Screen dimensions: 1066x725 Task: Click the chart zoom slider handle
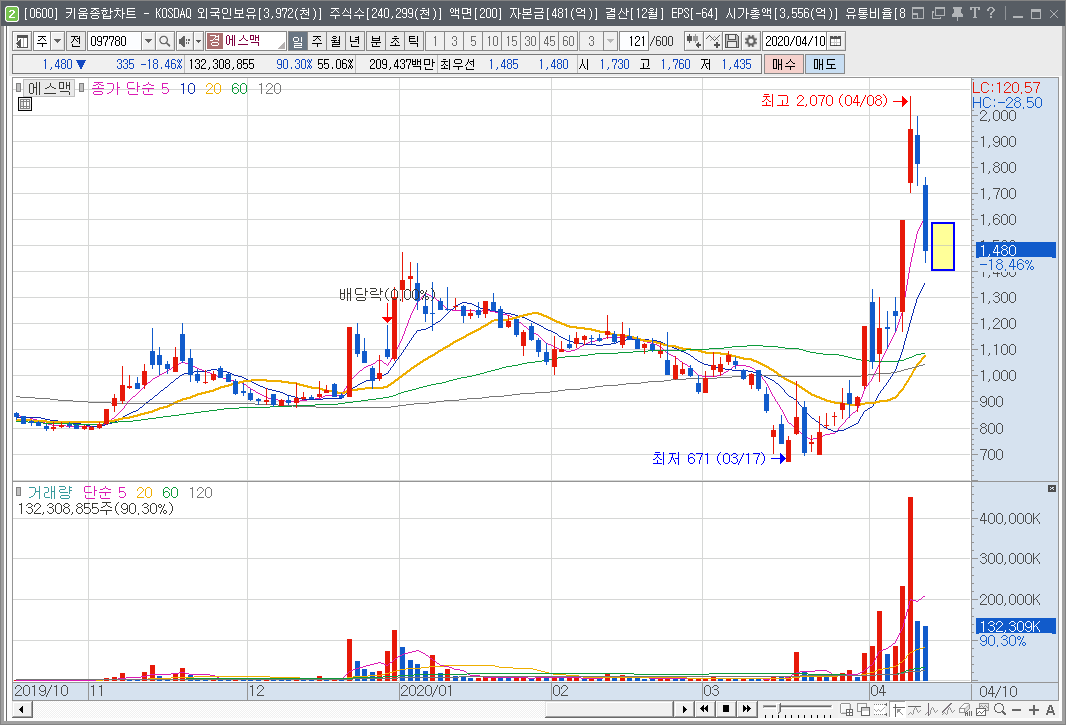pos(779,709)
